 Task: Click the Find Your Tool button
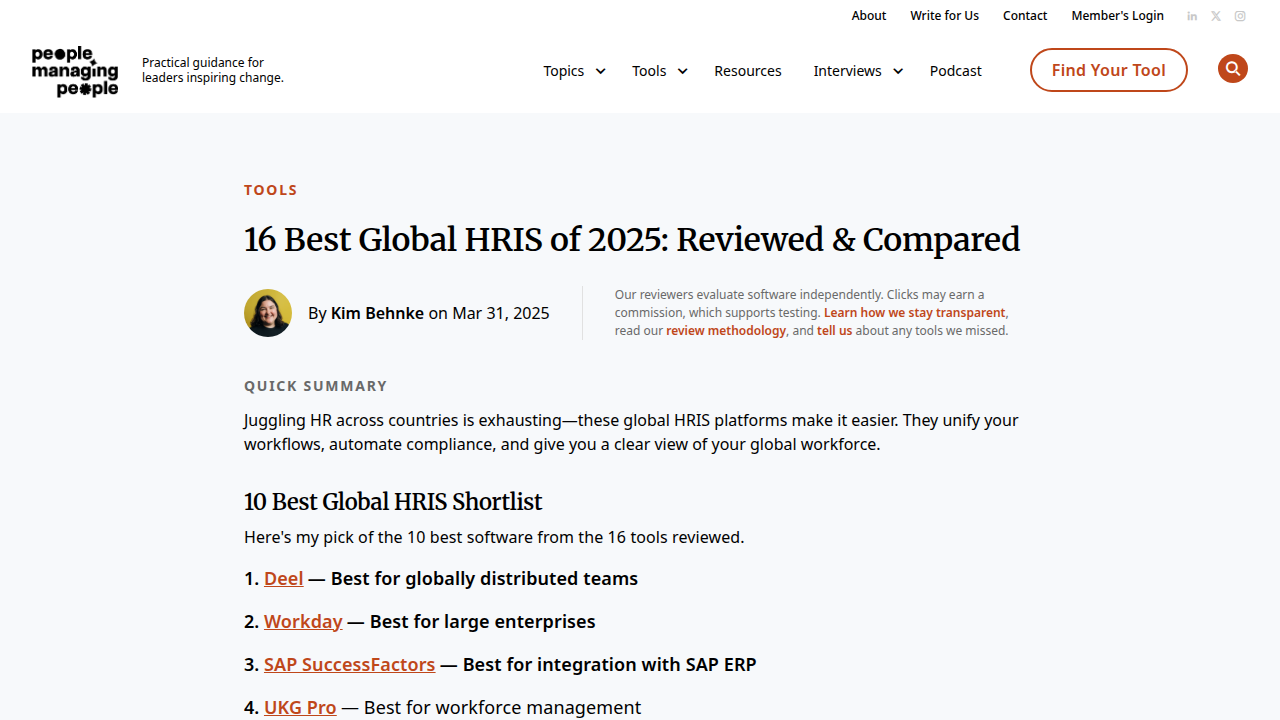pyautogui.click(x=1109, y=70)
